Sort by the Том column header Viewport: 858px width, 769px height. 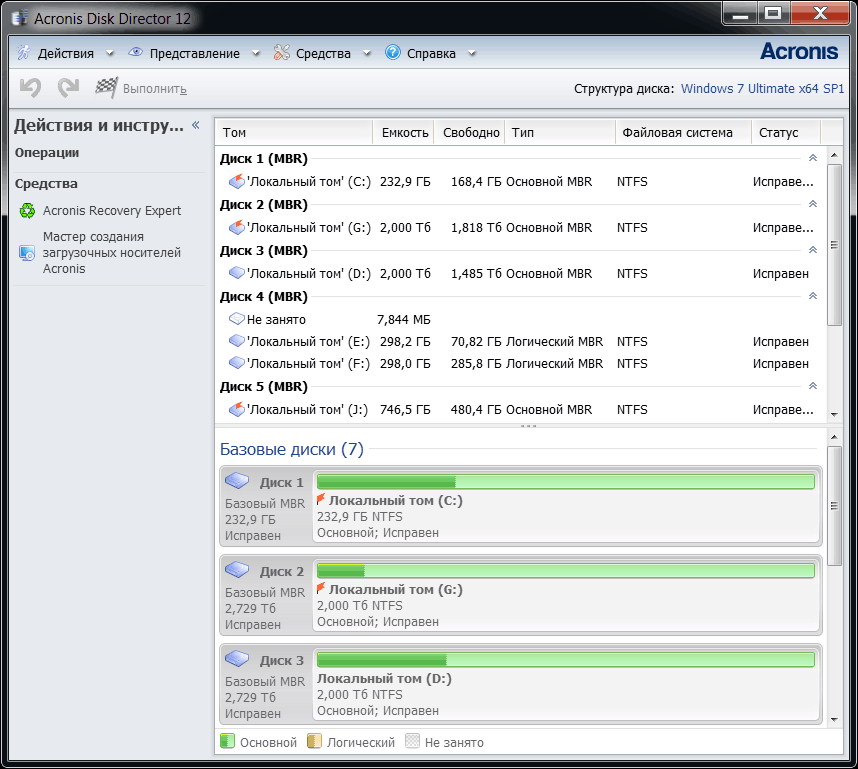[294, 132]
